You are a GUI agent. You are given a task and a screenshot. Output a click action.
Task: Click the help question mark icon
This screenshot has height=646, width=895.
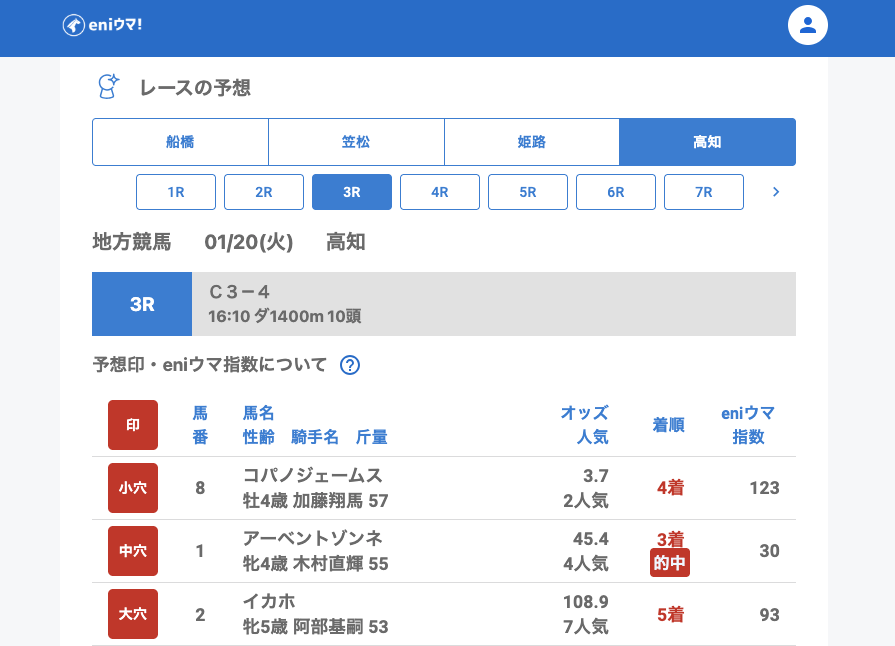pyautogui.click(x=349, y=365)
